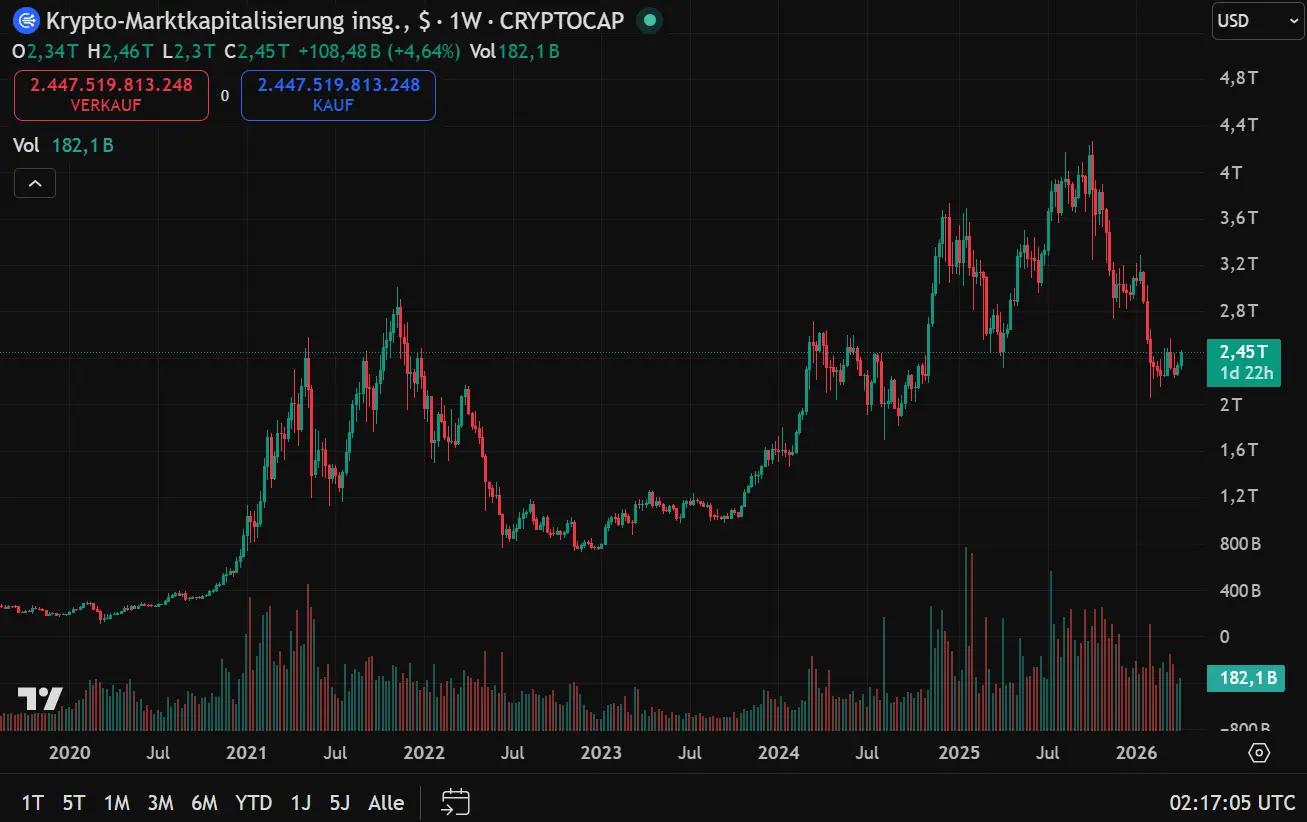This screenshot has height=822, width=1307.
Task: Select the YTD range
Action: [x=253, y=802]
